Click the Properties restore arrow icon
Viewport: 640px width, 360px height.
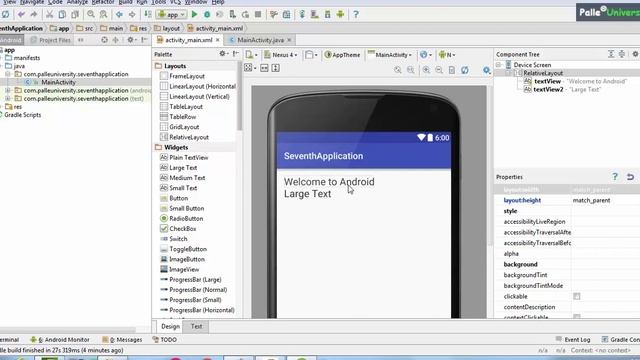click(631, 177)
